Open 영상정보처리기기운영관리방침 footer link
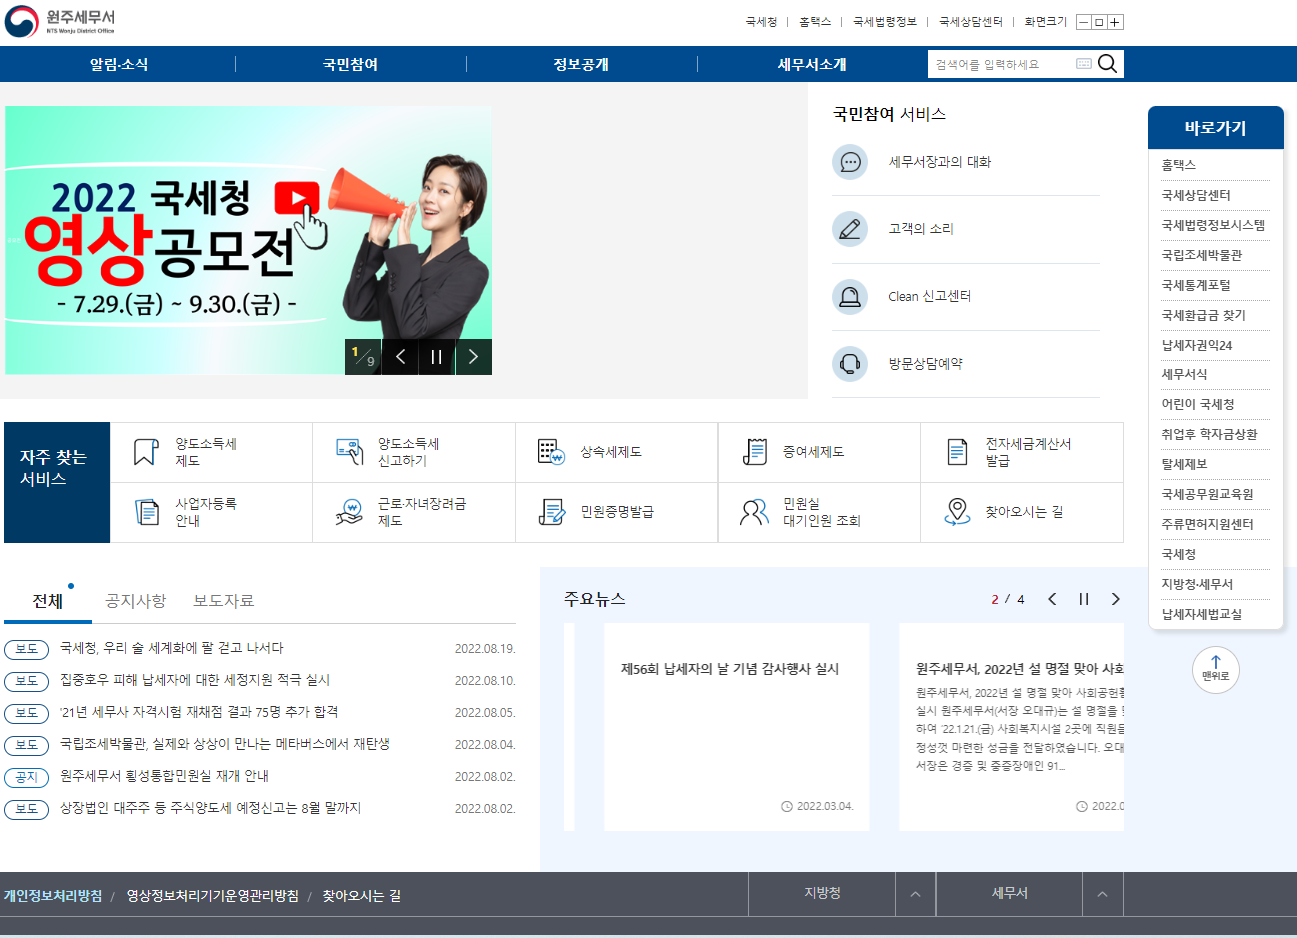This screenshot has width=1297, height=938. coord(212,896)
